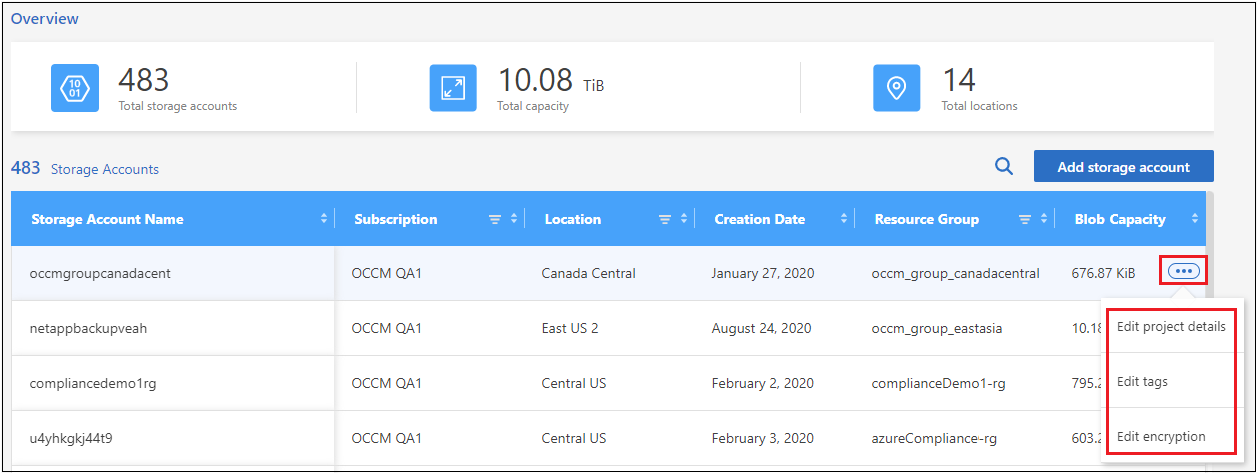
Task: Open the three-dot actions menu for occmgroupcanadacent
Action: [x=1184, y=271]
